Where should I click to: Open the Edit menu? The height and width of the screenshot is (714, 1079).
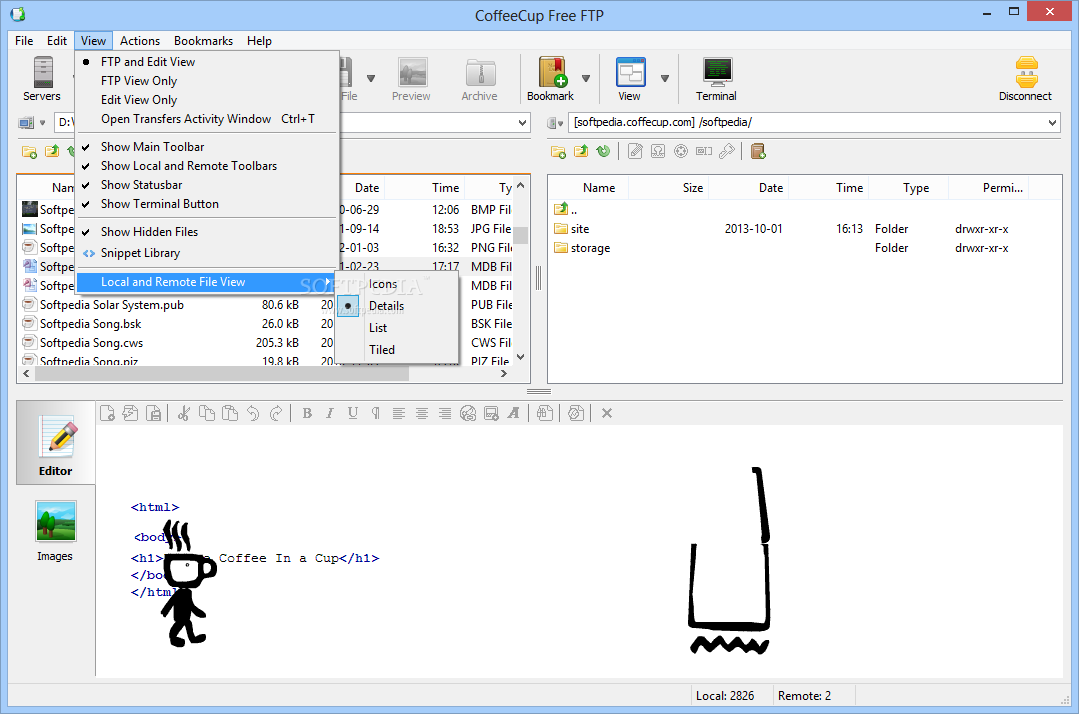tap(56, 41)
